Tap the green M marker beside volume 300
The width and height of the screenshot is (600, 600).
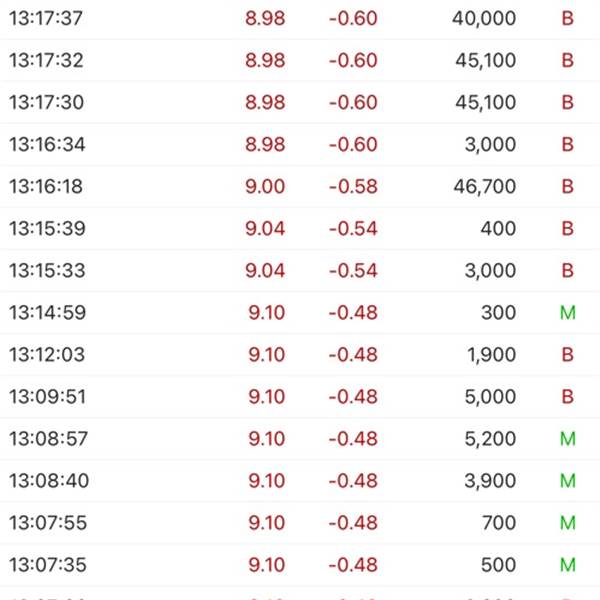click(x=568, y=312)
